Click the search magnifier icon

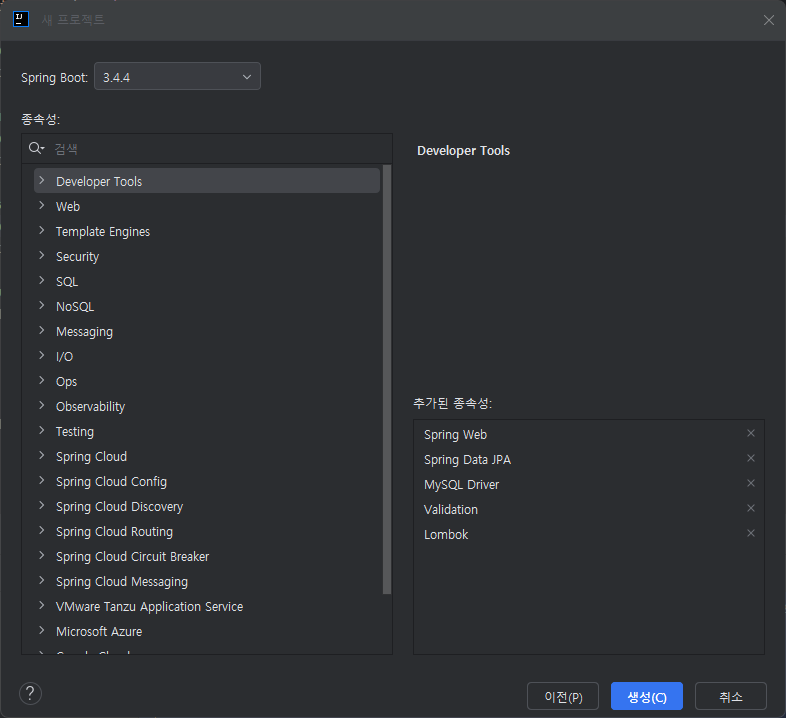tap(36, 148)
